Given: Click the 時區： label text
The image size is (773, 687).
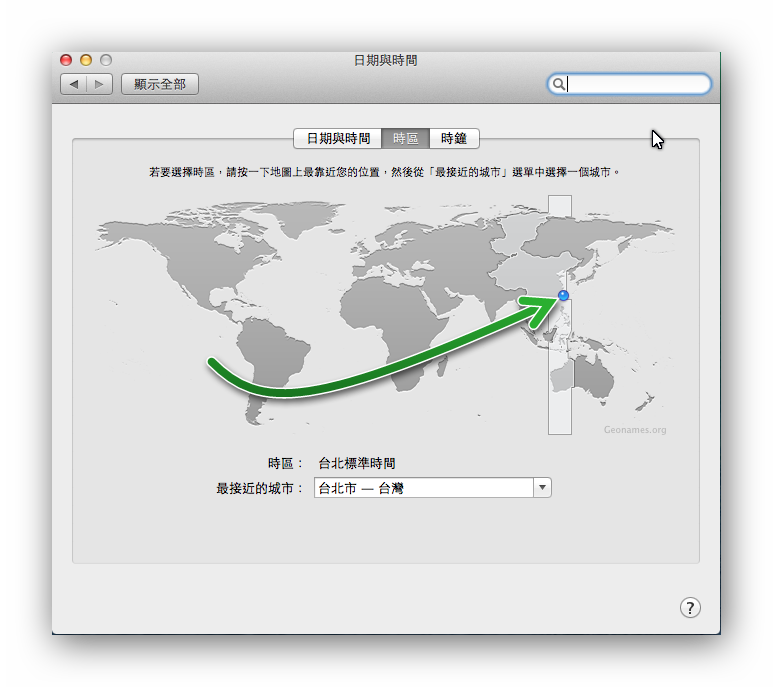Looking at the screenshot, I should 285,463.
